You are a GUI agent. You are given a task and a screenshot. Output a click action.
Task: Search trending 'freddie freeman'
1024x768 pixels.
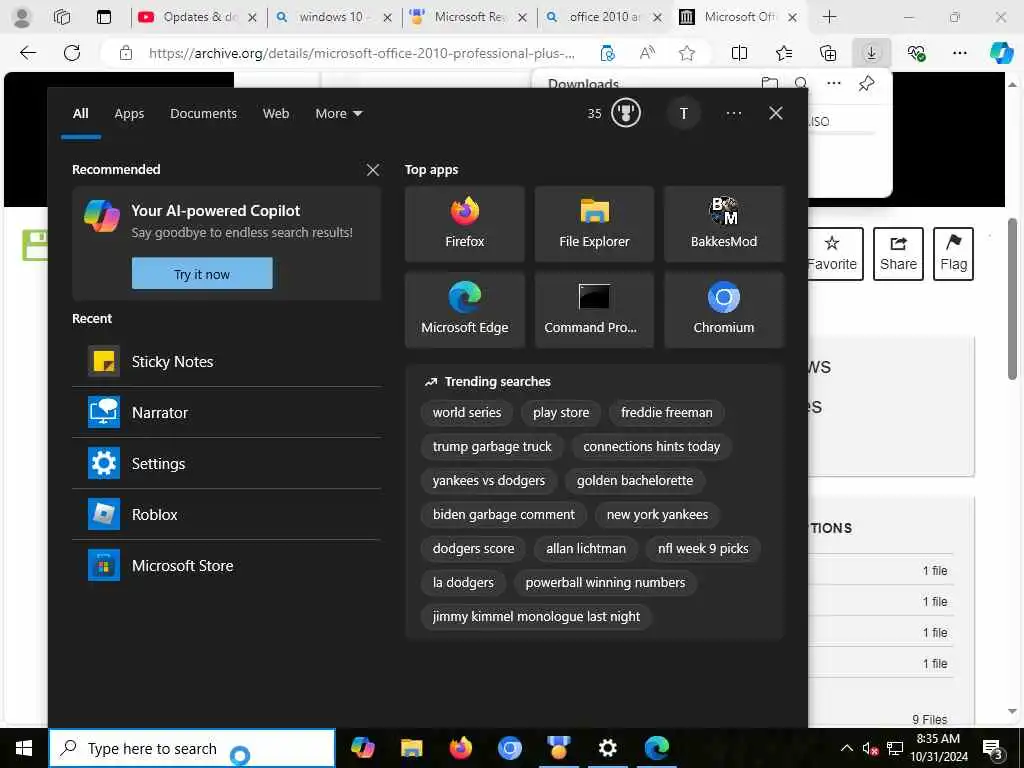pyautogui.click(x=667, y=413)
